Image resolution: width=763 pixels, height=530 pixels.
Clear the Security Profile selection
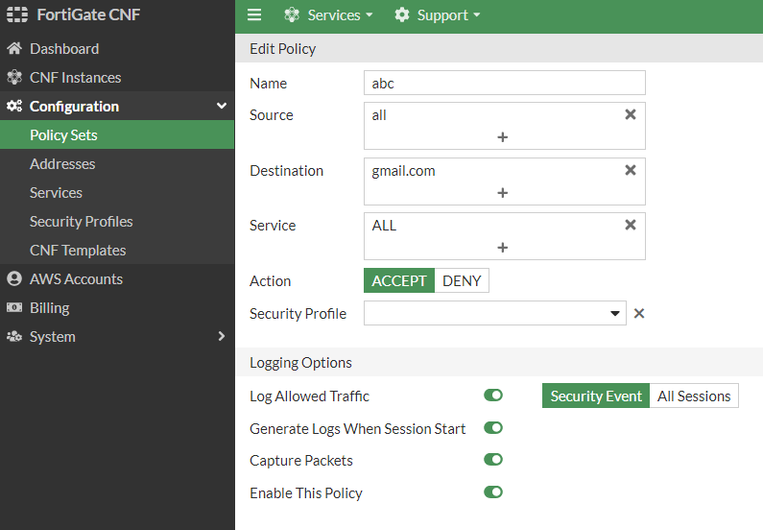pos(639,313)
